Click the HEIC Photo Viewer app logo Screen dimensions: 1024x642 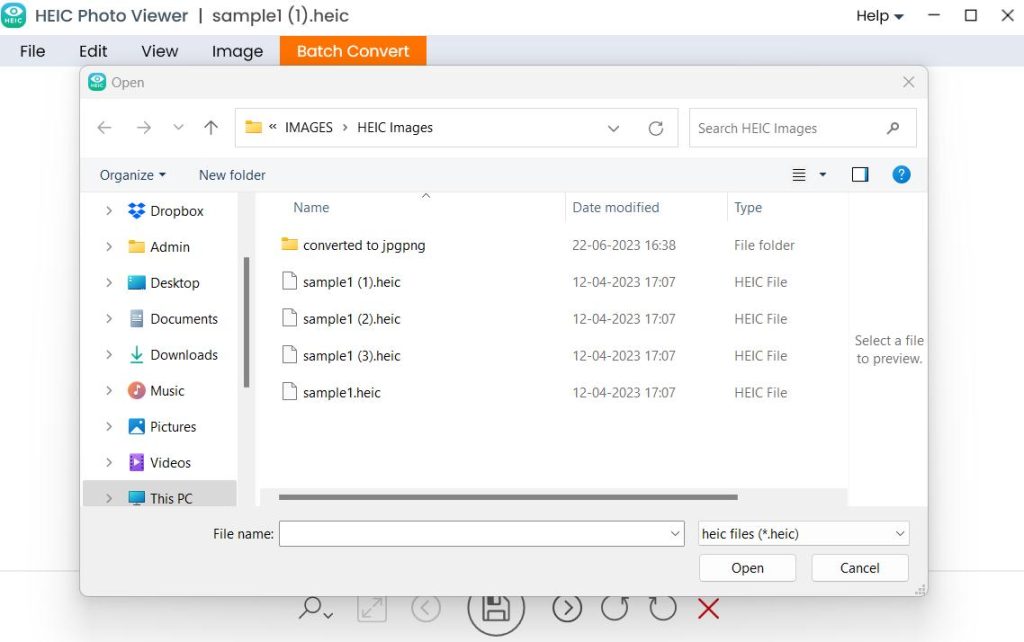click(13, 14)
